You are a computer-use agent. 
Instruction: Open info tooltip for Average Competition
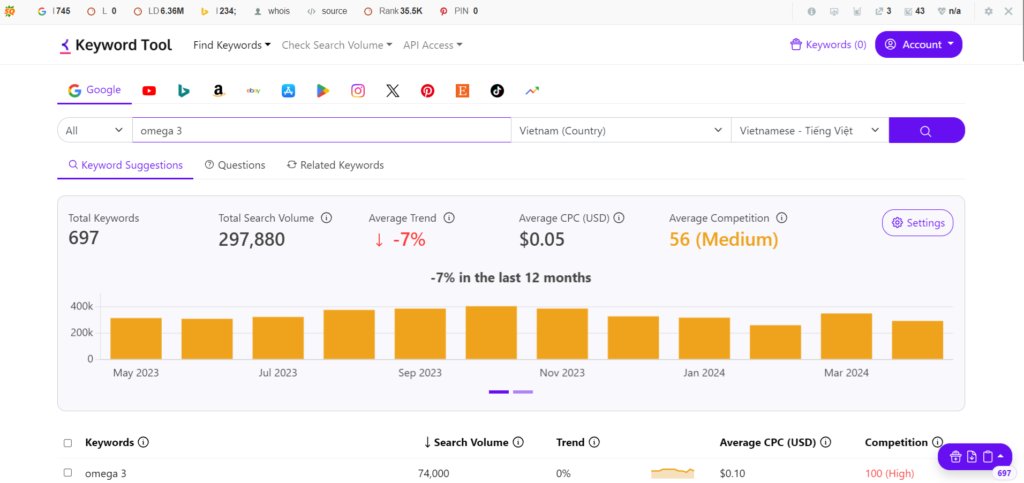781,218
